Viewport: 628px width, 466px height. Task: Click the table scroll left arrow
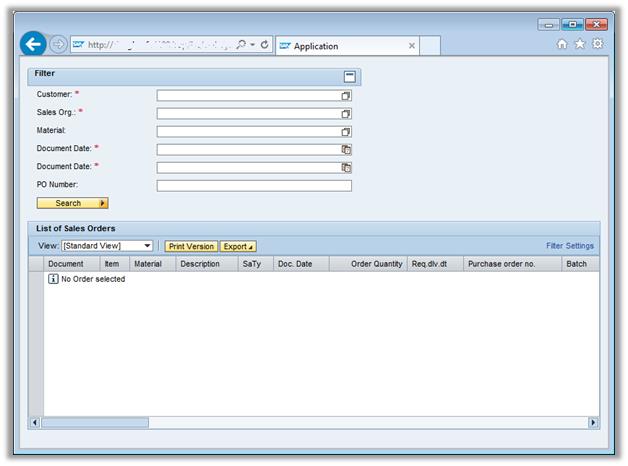coord(35,422)
